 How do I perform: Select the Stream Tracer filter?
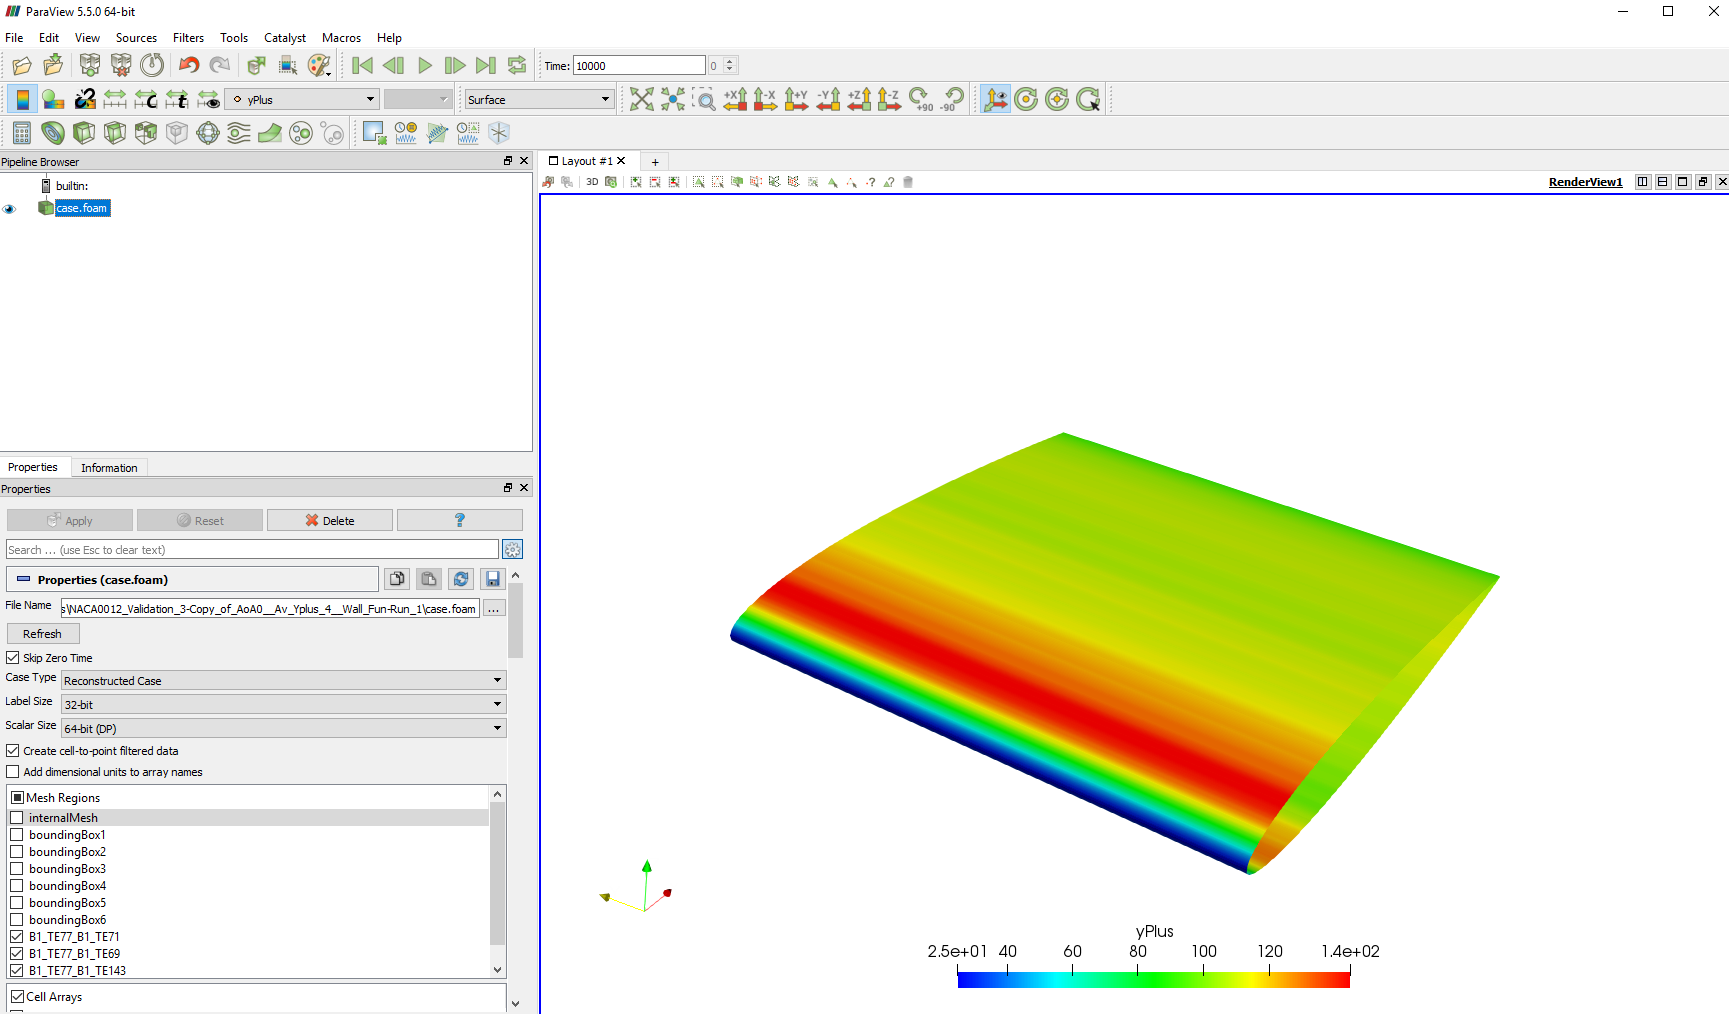pos(238,132)
